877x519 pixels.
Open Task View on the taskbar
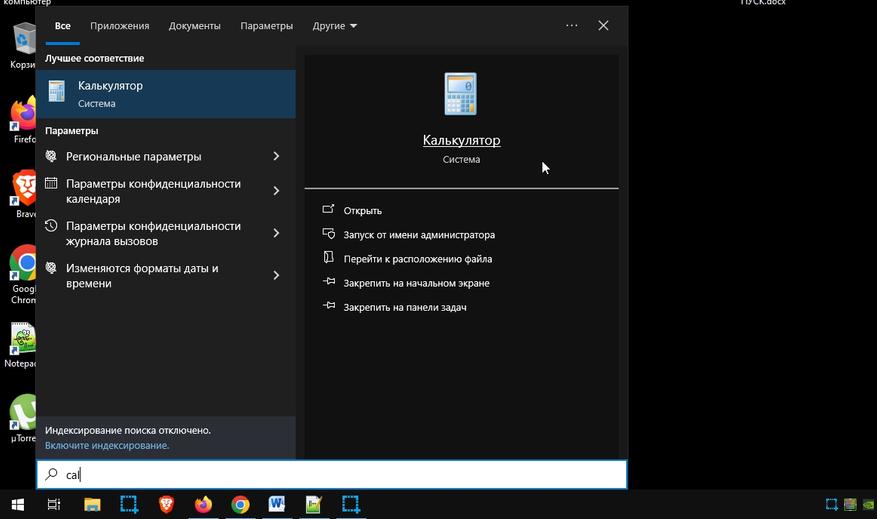(x=54, y=504)
